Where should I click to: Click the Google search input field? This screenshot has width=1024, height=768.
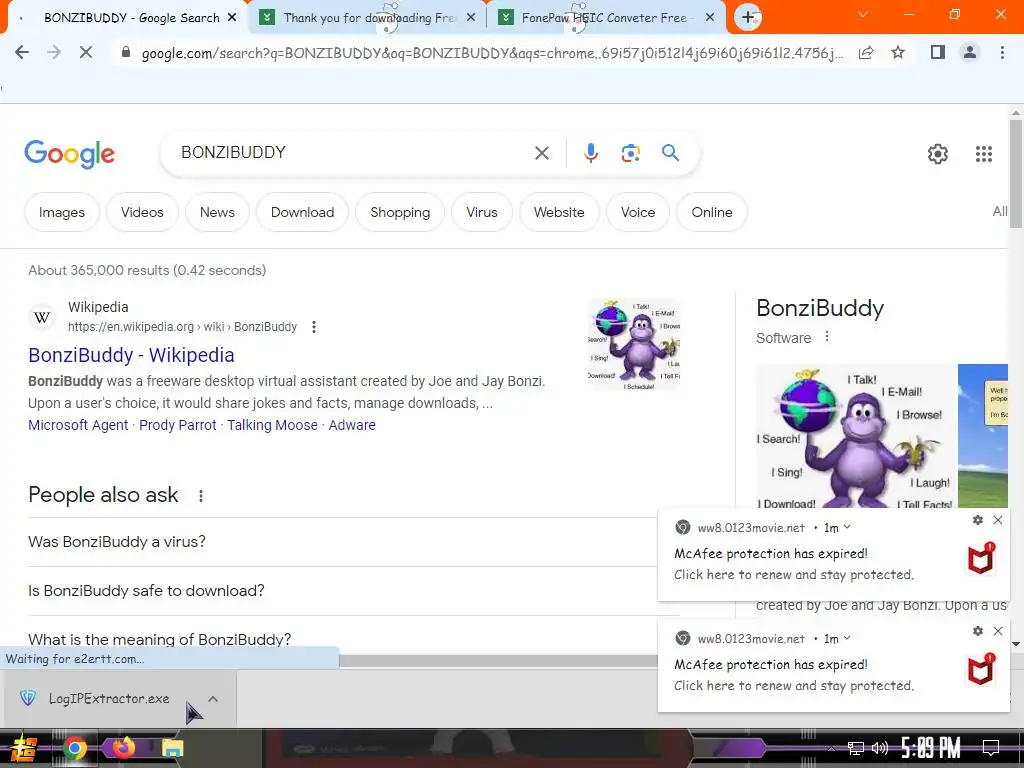[353, 153]
